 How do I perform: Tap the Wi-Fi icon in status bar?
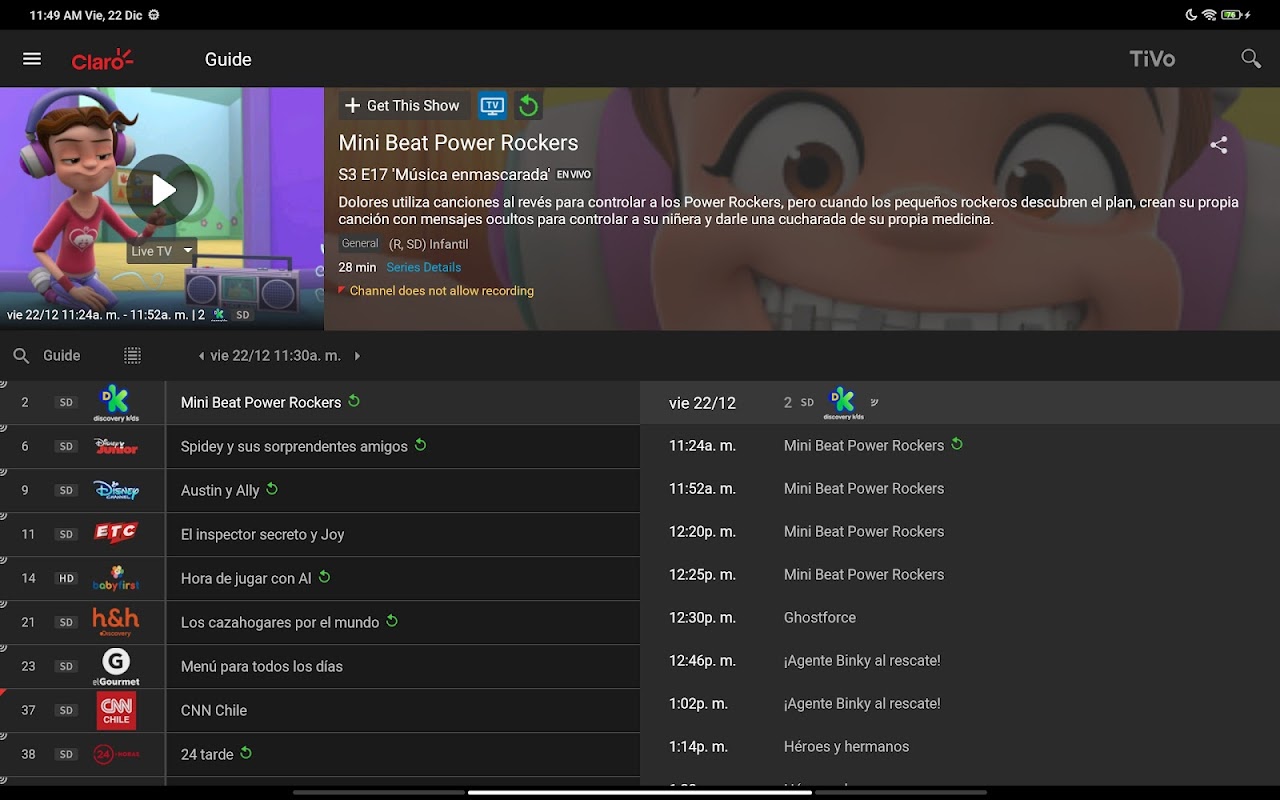1209,15
